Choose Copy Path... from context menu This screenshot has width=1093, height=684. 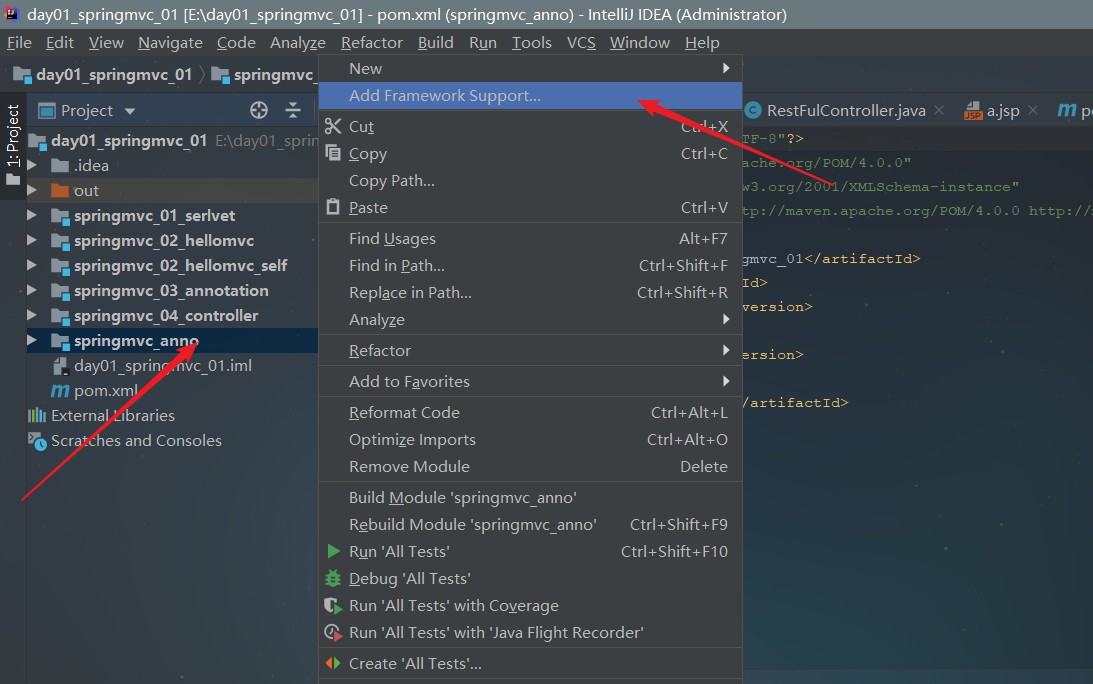(530, 181)
